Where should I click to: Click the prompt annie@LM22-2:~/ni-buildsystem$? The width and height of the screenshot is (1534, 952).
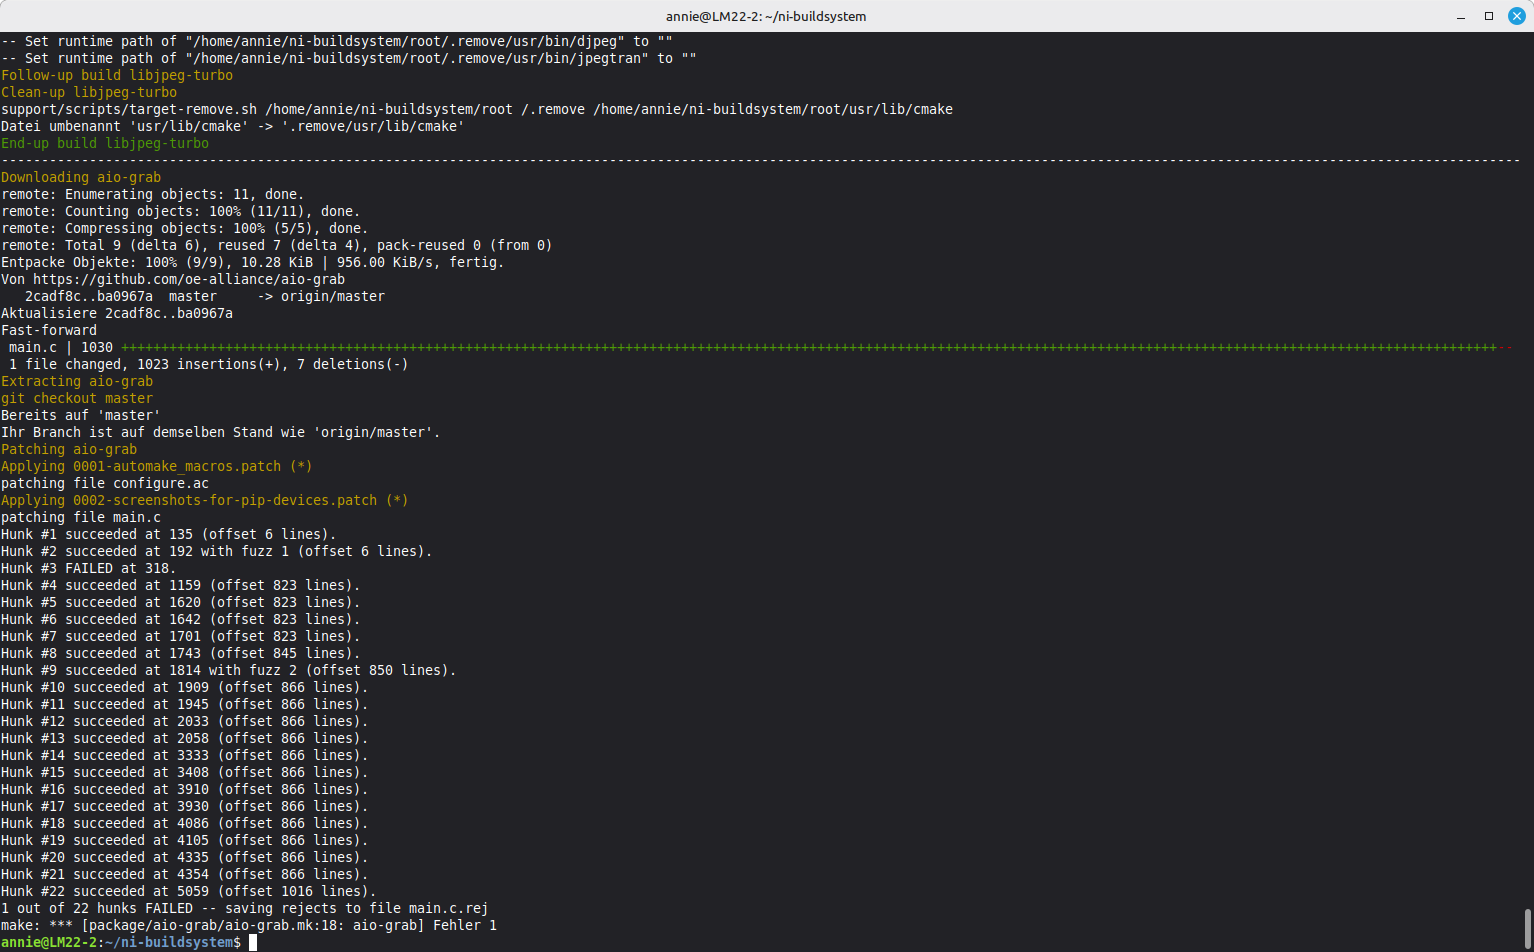[x=121, y=942]
